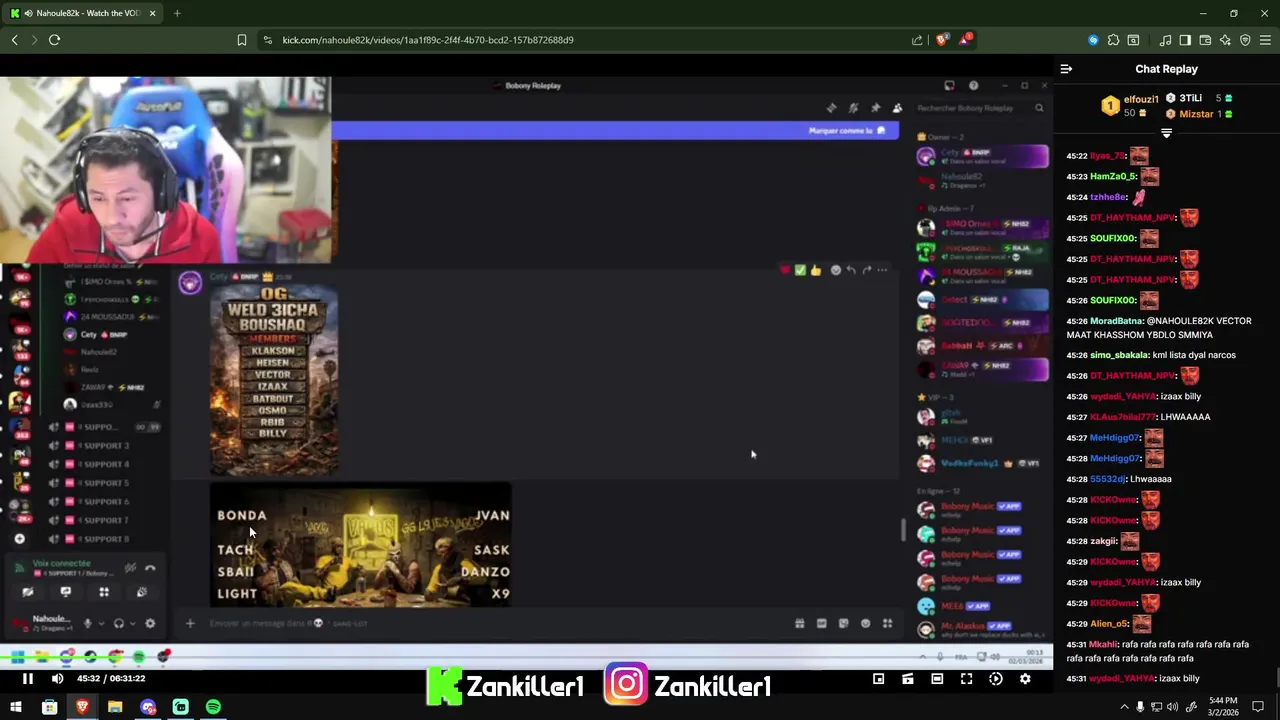
Task: Toggle the browser sidebar panel
Action: point(1185,40)
